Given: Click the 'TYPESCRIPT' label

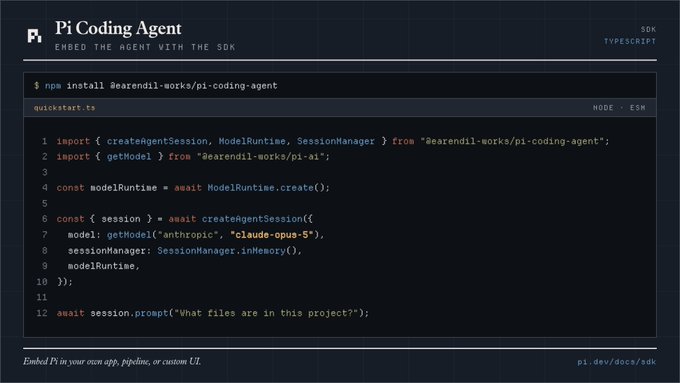Looking at the screenshot, I should pos(630,41).
